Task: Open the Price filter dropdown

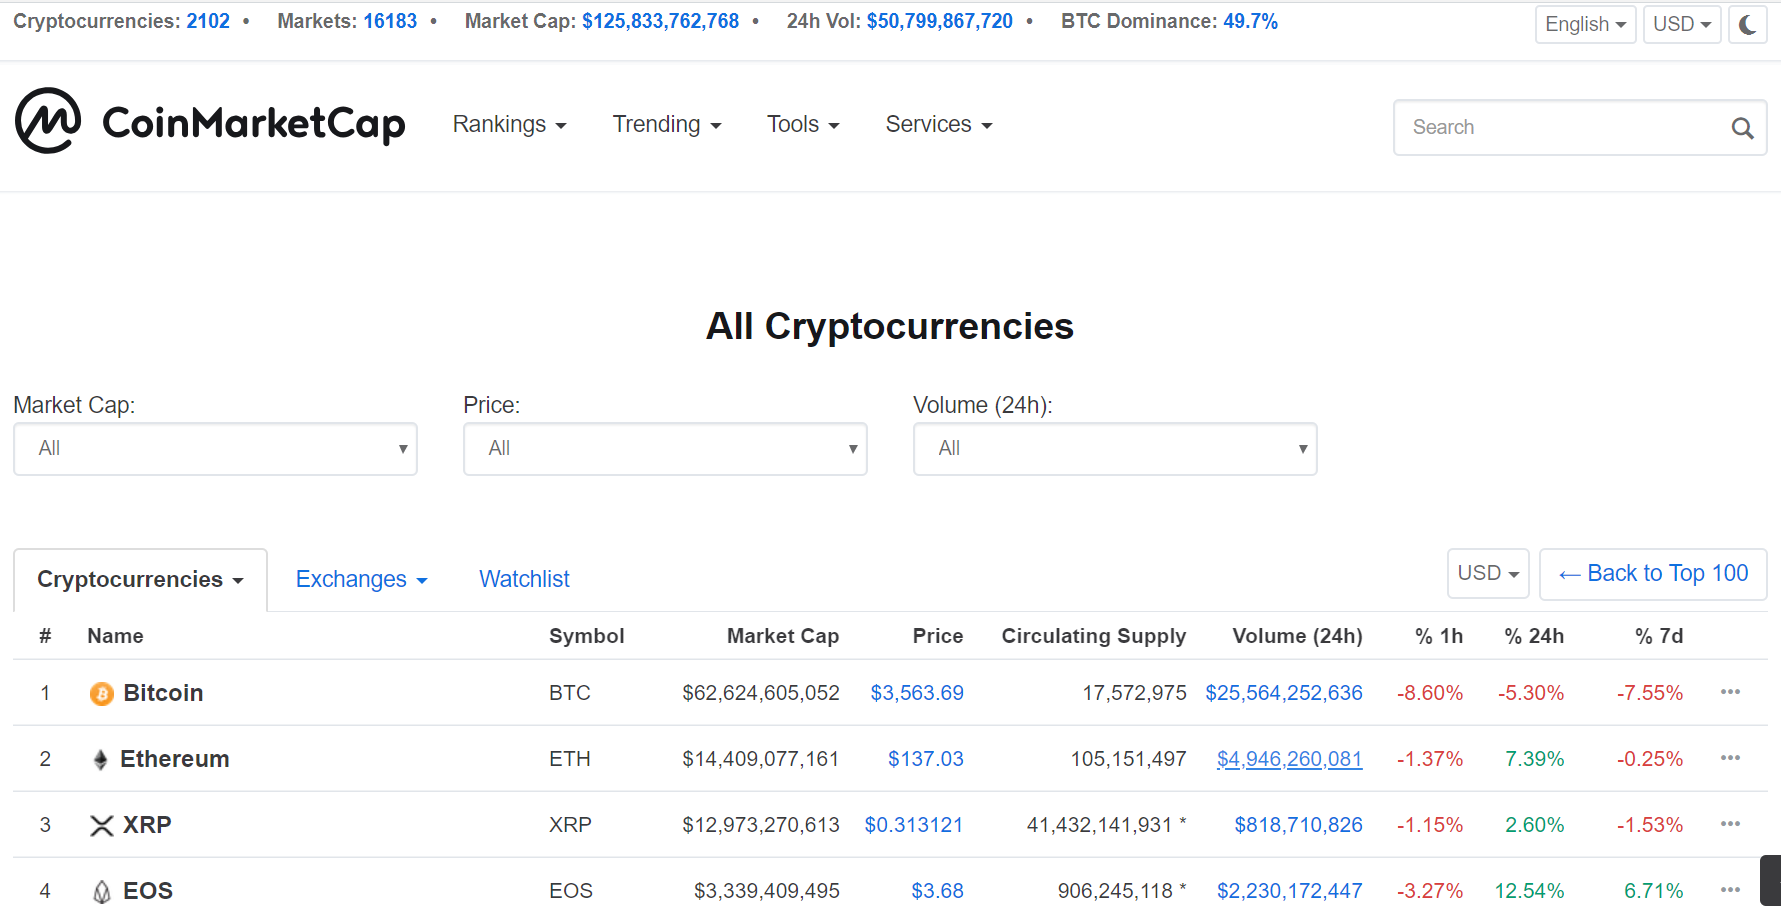Action: coord(665,449)
